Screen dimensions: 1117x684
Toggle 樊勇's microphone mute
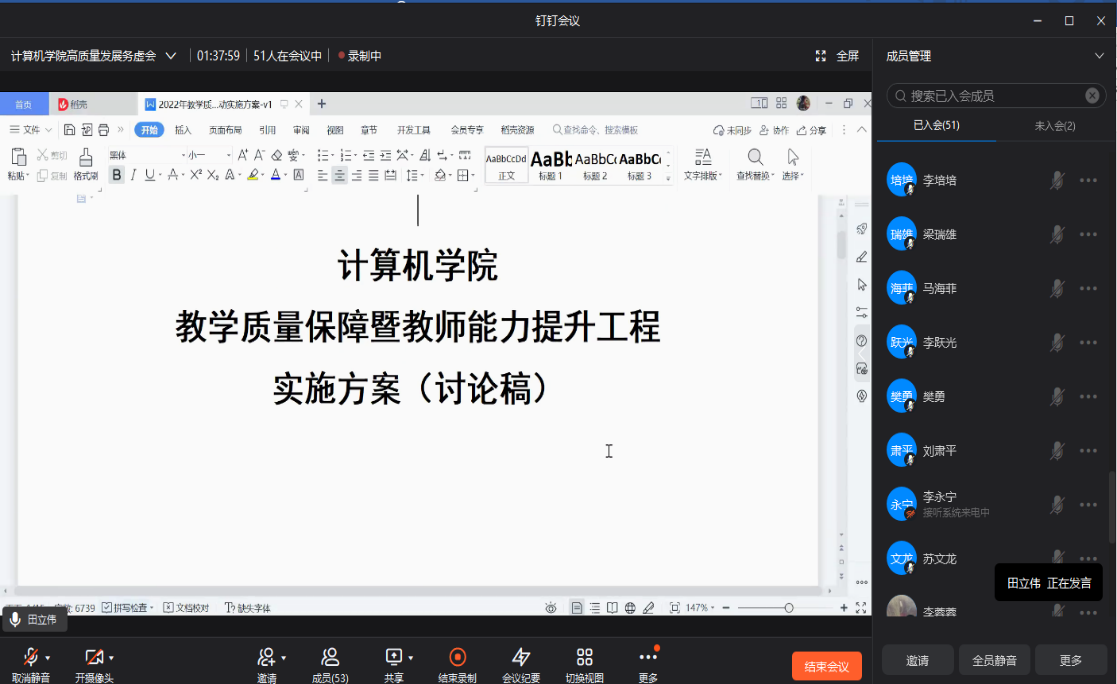[x=1057, y=397]
